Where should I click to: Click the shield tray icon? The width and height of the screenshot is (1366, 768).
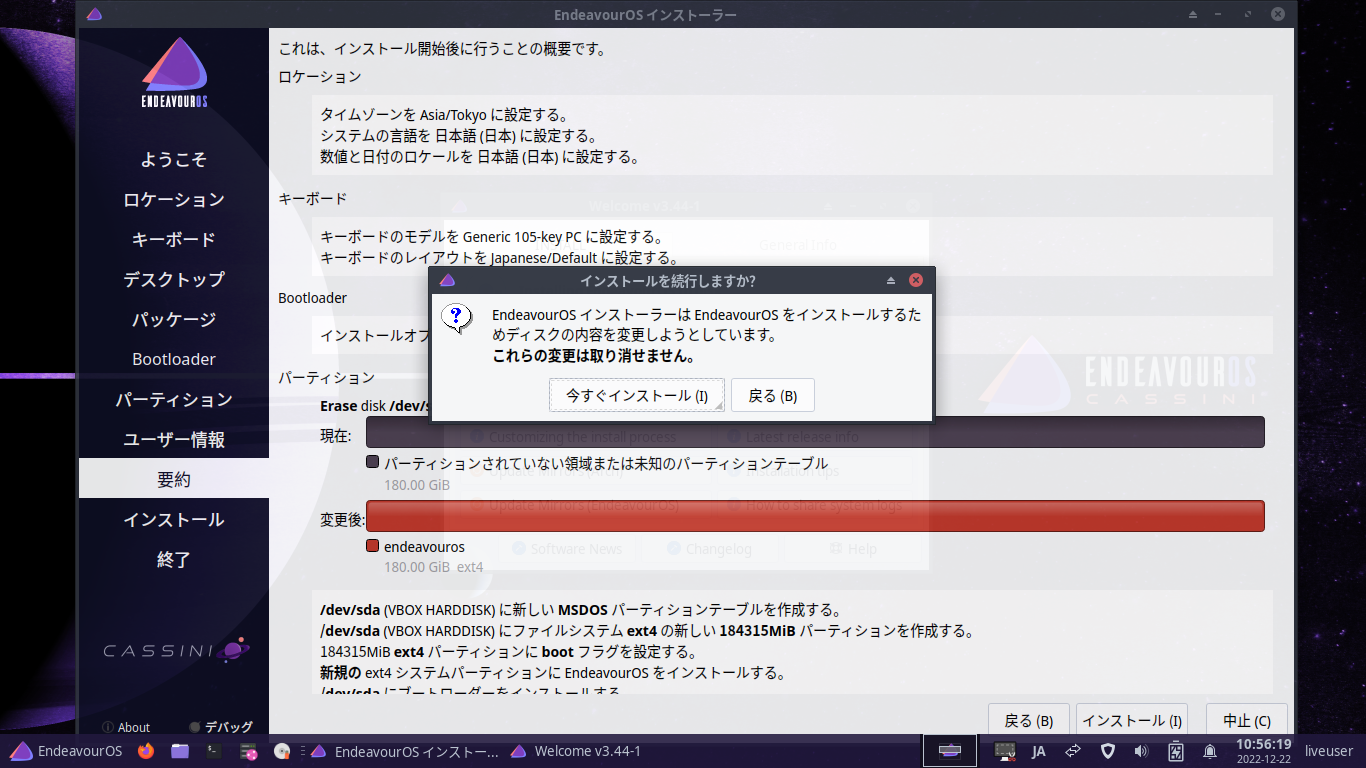click(x=1108, y=751)
